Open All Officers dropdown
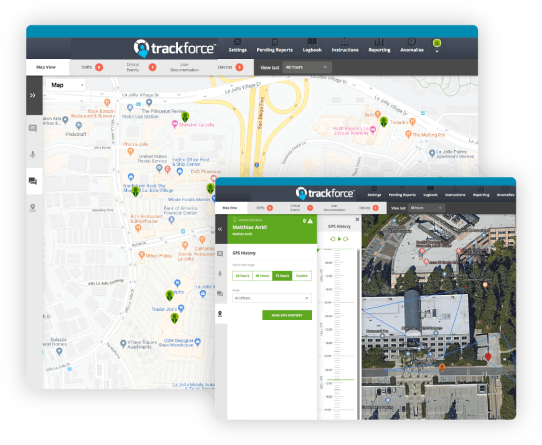Screen dimensions: 542x445 272,298
